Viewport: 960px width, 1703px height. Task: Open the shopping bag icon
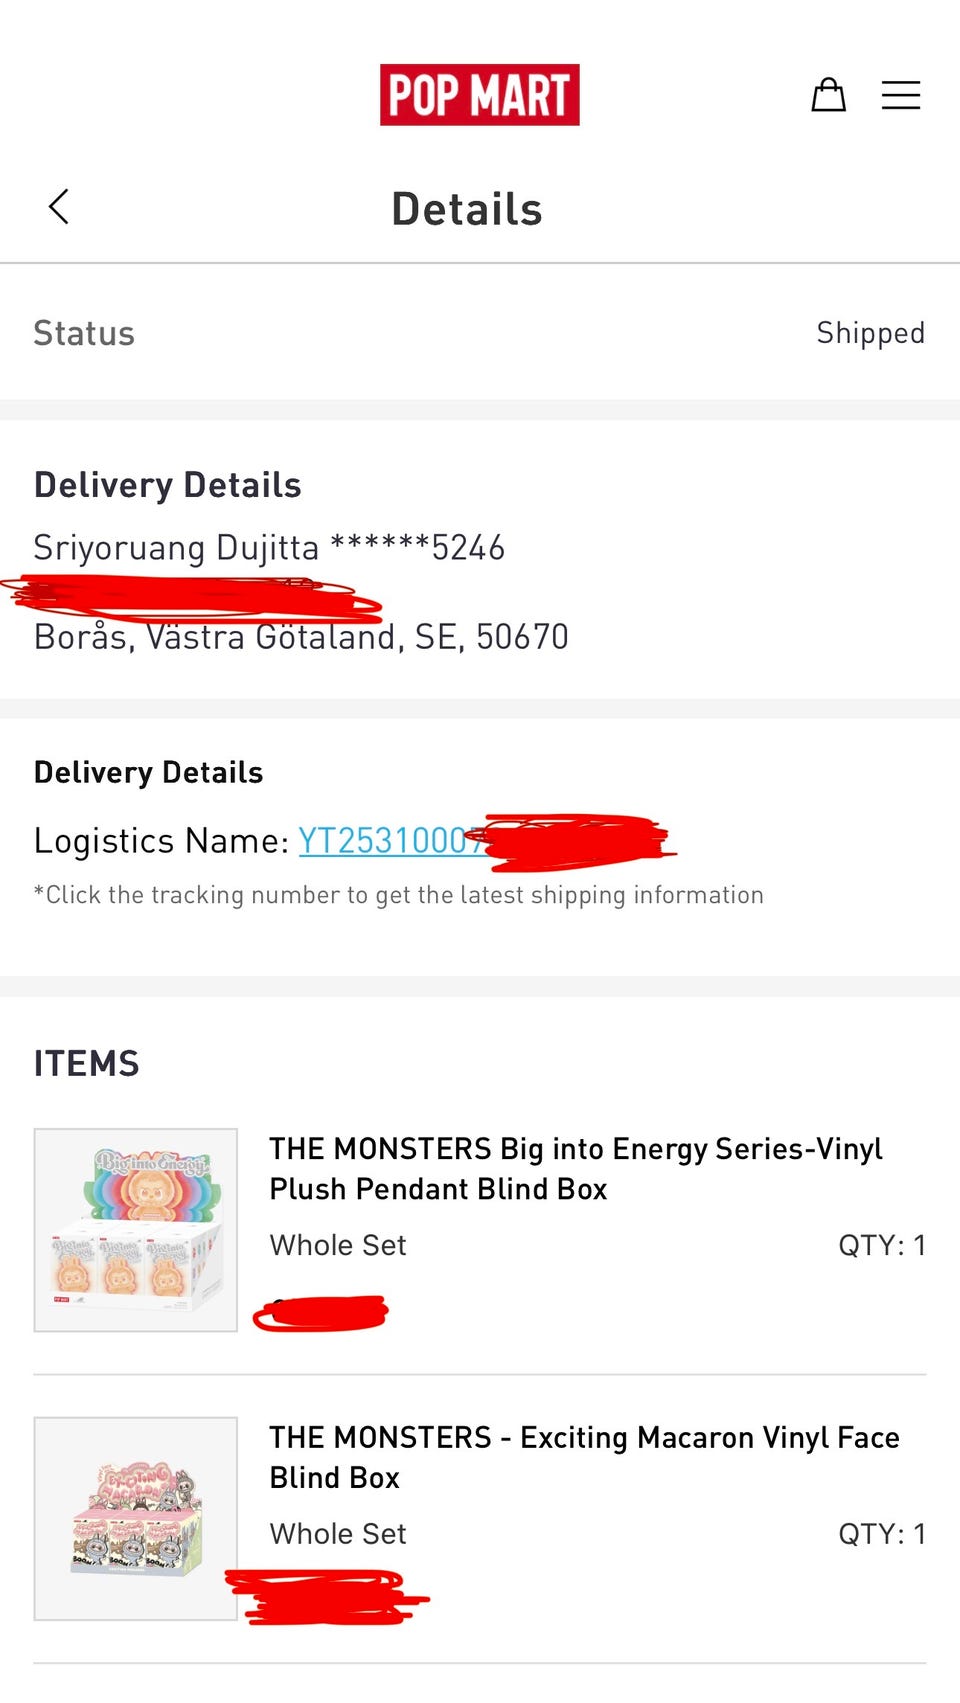(828, 95)
